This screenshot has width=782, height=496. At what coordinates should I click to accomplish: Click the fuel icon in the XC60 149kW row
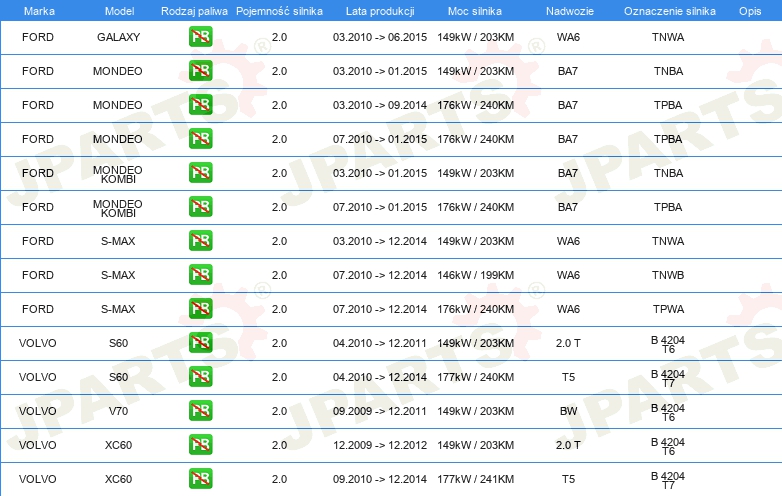[200, 444]
